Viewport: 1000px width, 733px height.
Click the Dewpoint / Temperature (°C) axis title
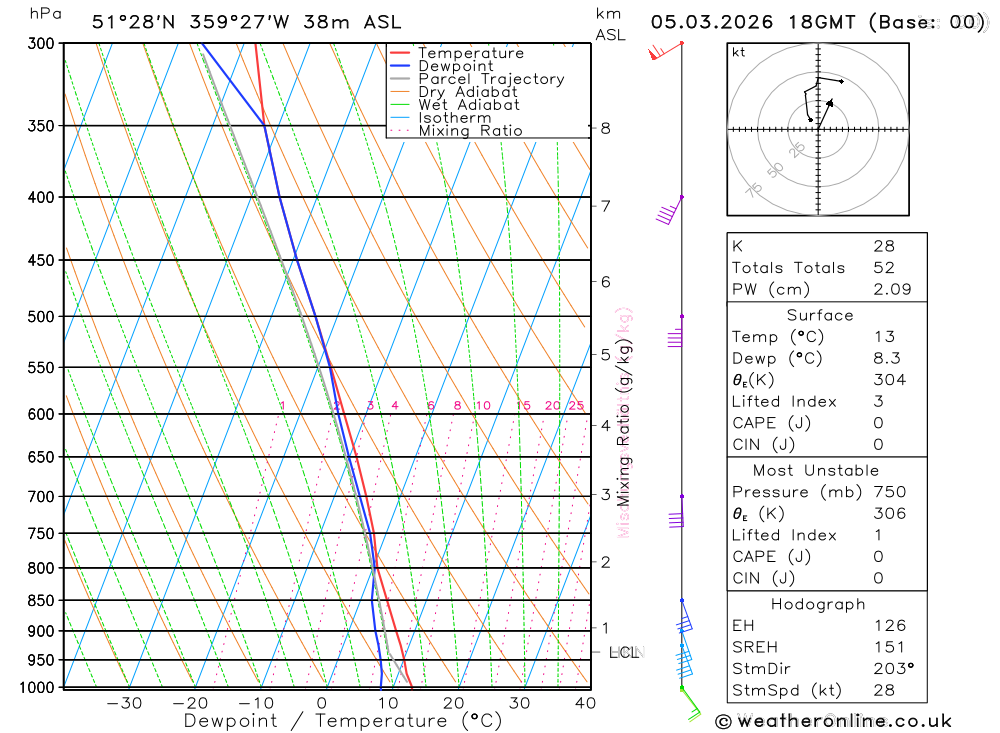point(343,722)
